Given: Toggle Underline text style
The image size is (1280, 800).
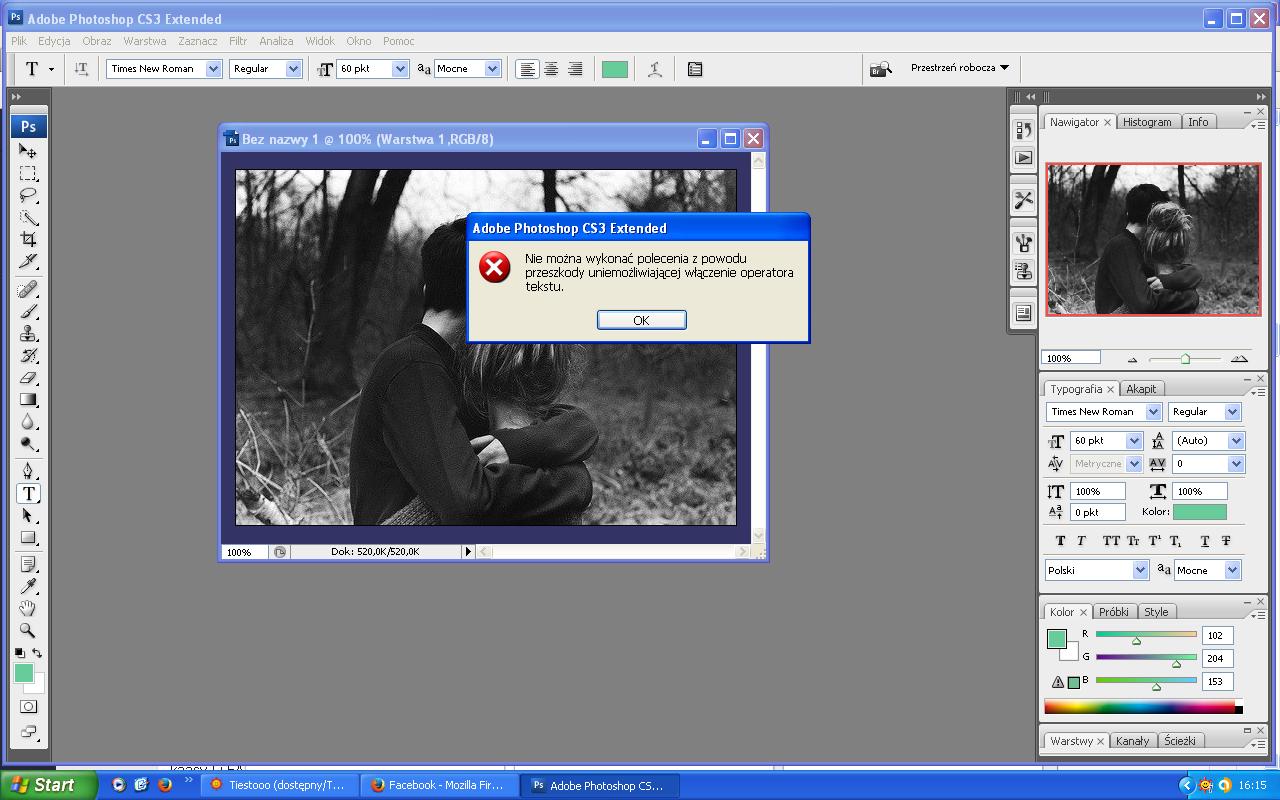Looking at the screenshot, I should point(1204,541).
